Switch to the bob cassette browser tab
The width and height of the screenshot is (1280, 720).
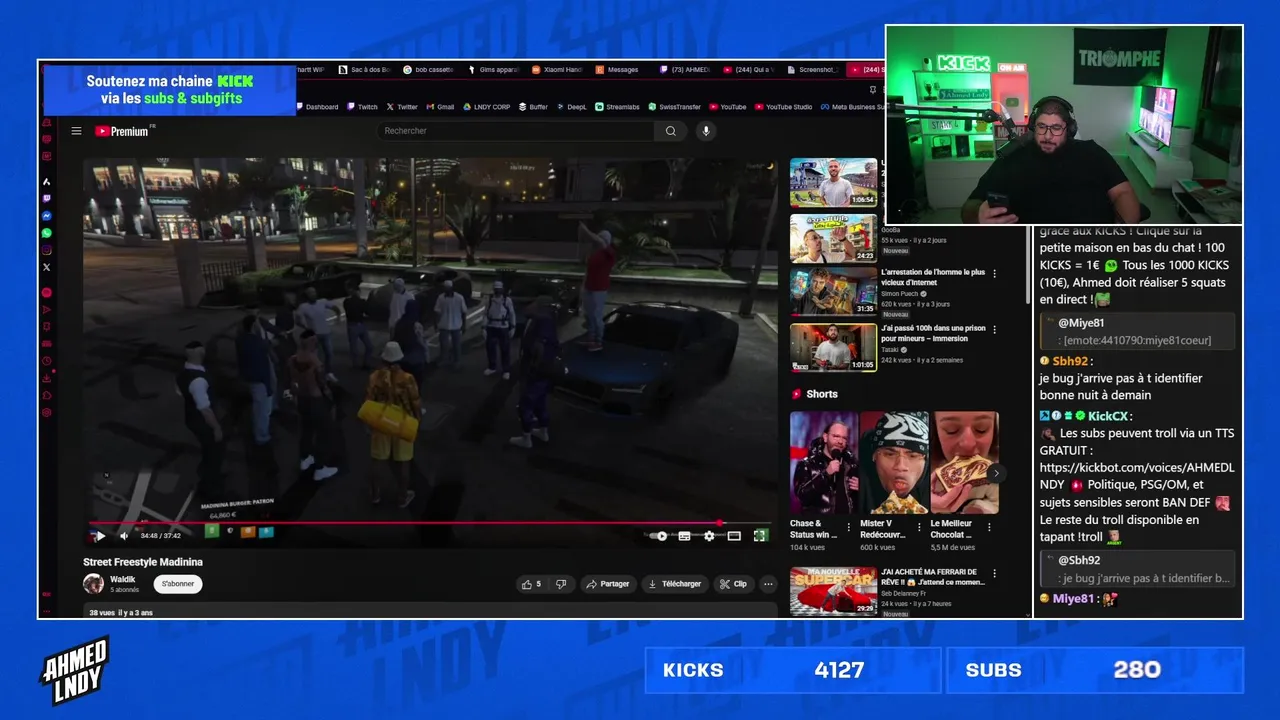(429, 70)
